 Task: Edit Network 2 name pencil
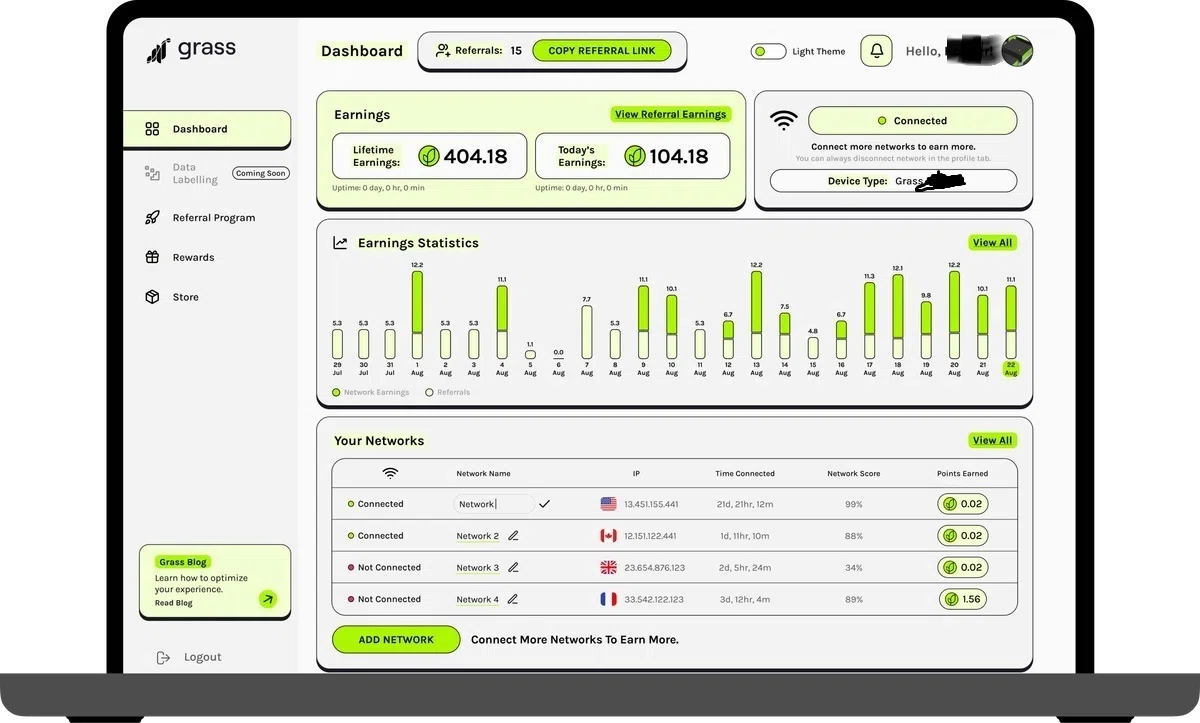[513, 536]
